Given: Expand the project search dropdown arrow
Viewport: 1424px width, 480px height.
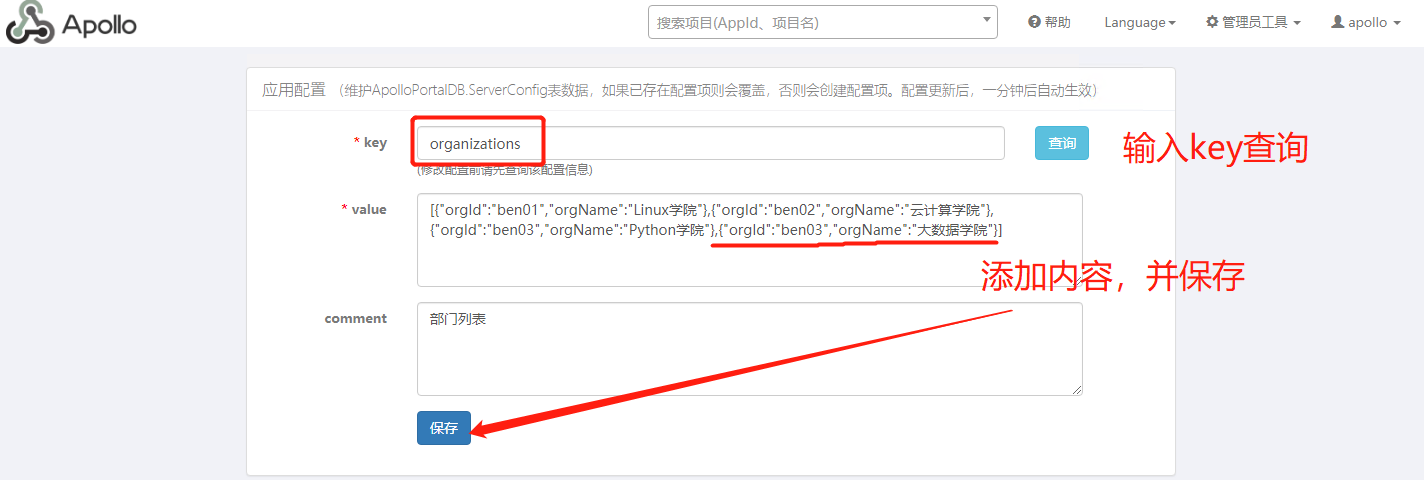Looking at the screenshot, I should click(x=986, y=19).
